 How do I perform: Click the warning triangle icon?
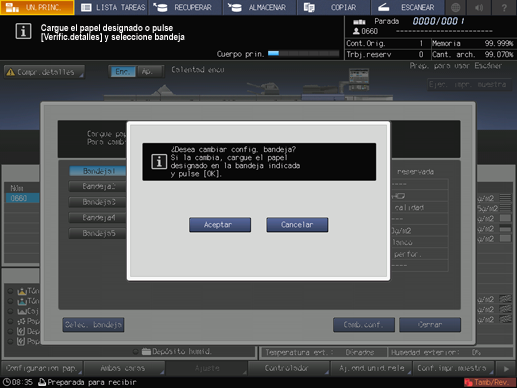pos(11,72)
